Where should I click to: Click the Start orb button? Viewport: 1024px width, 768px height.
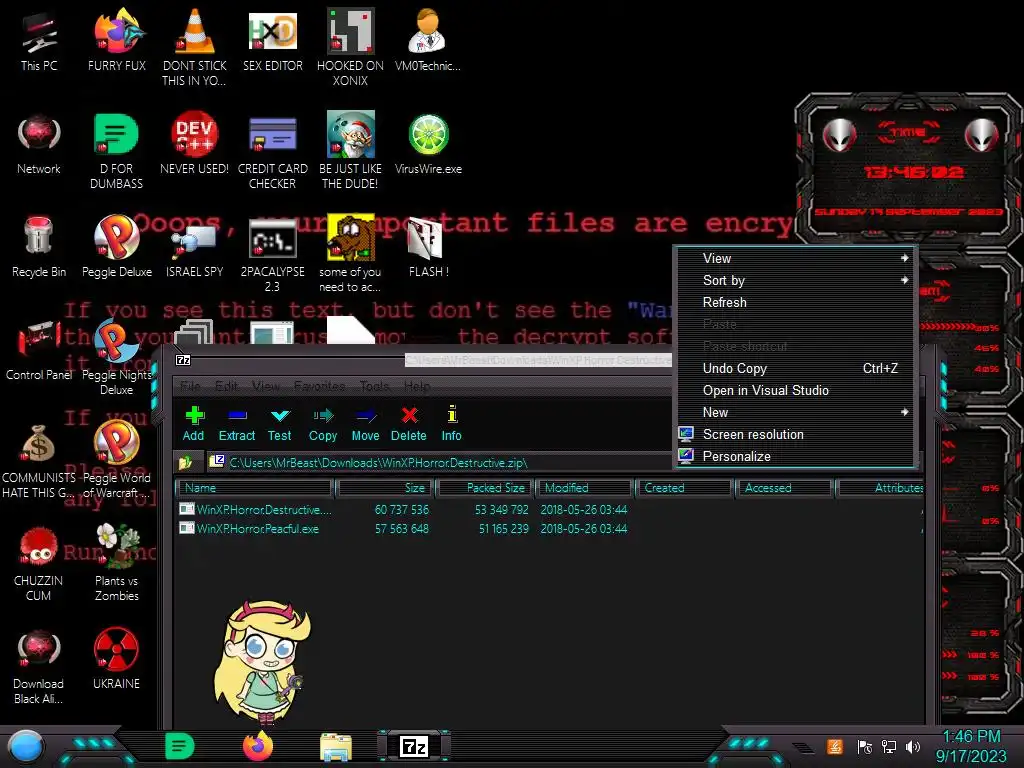point(26,747)
